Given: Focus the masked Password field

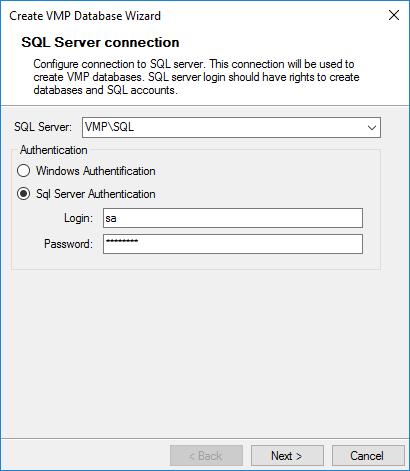Looking at the screenshot, I should point(233,244).
